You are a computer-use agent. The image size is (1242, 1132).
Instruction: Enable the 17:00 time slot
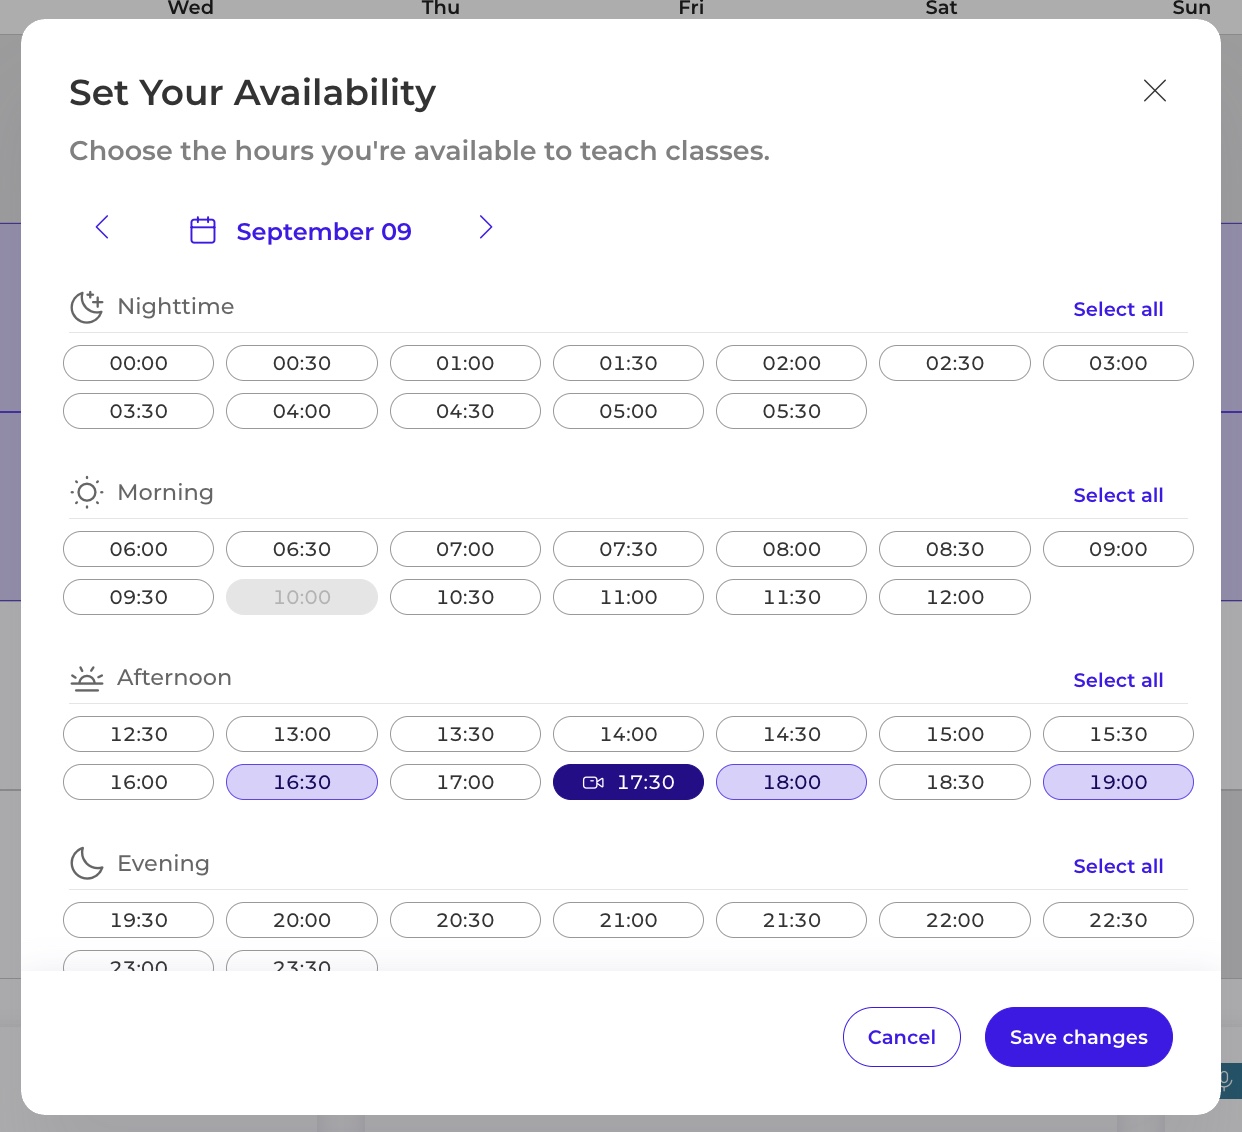click(x=465, y=782)
